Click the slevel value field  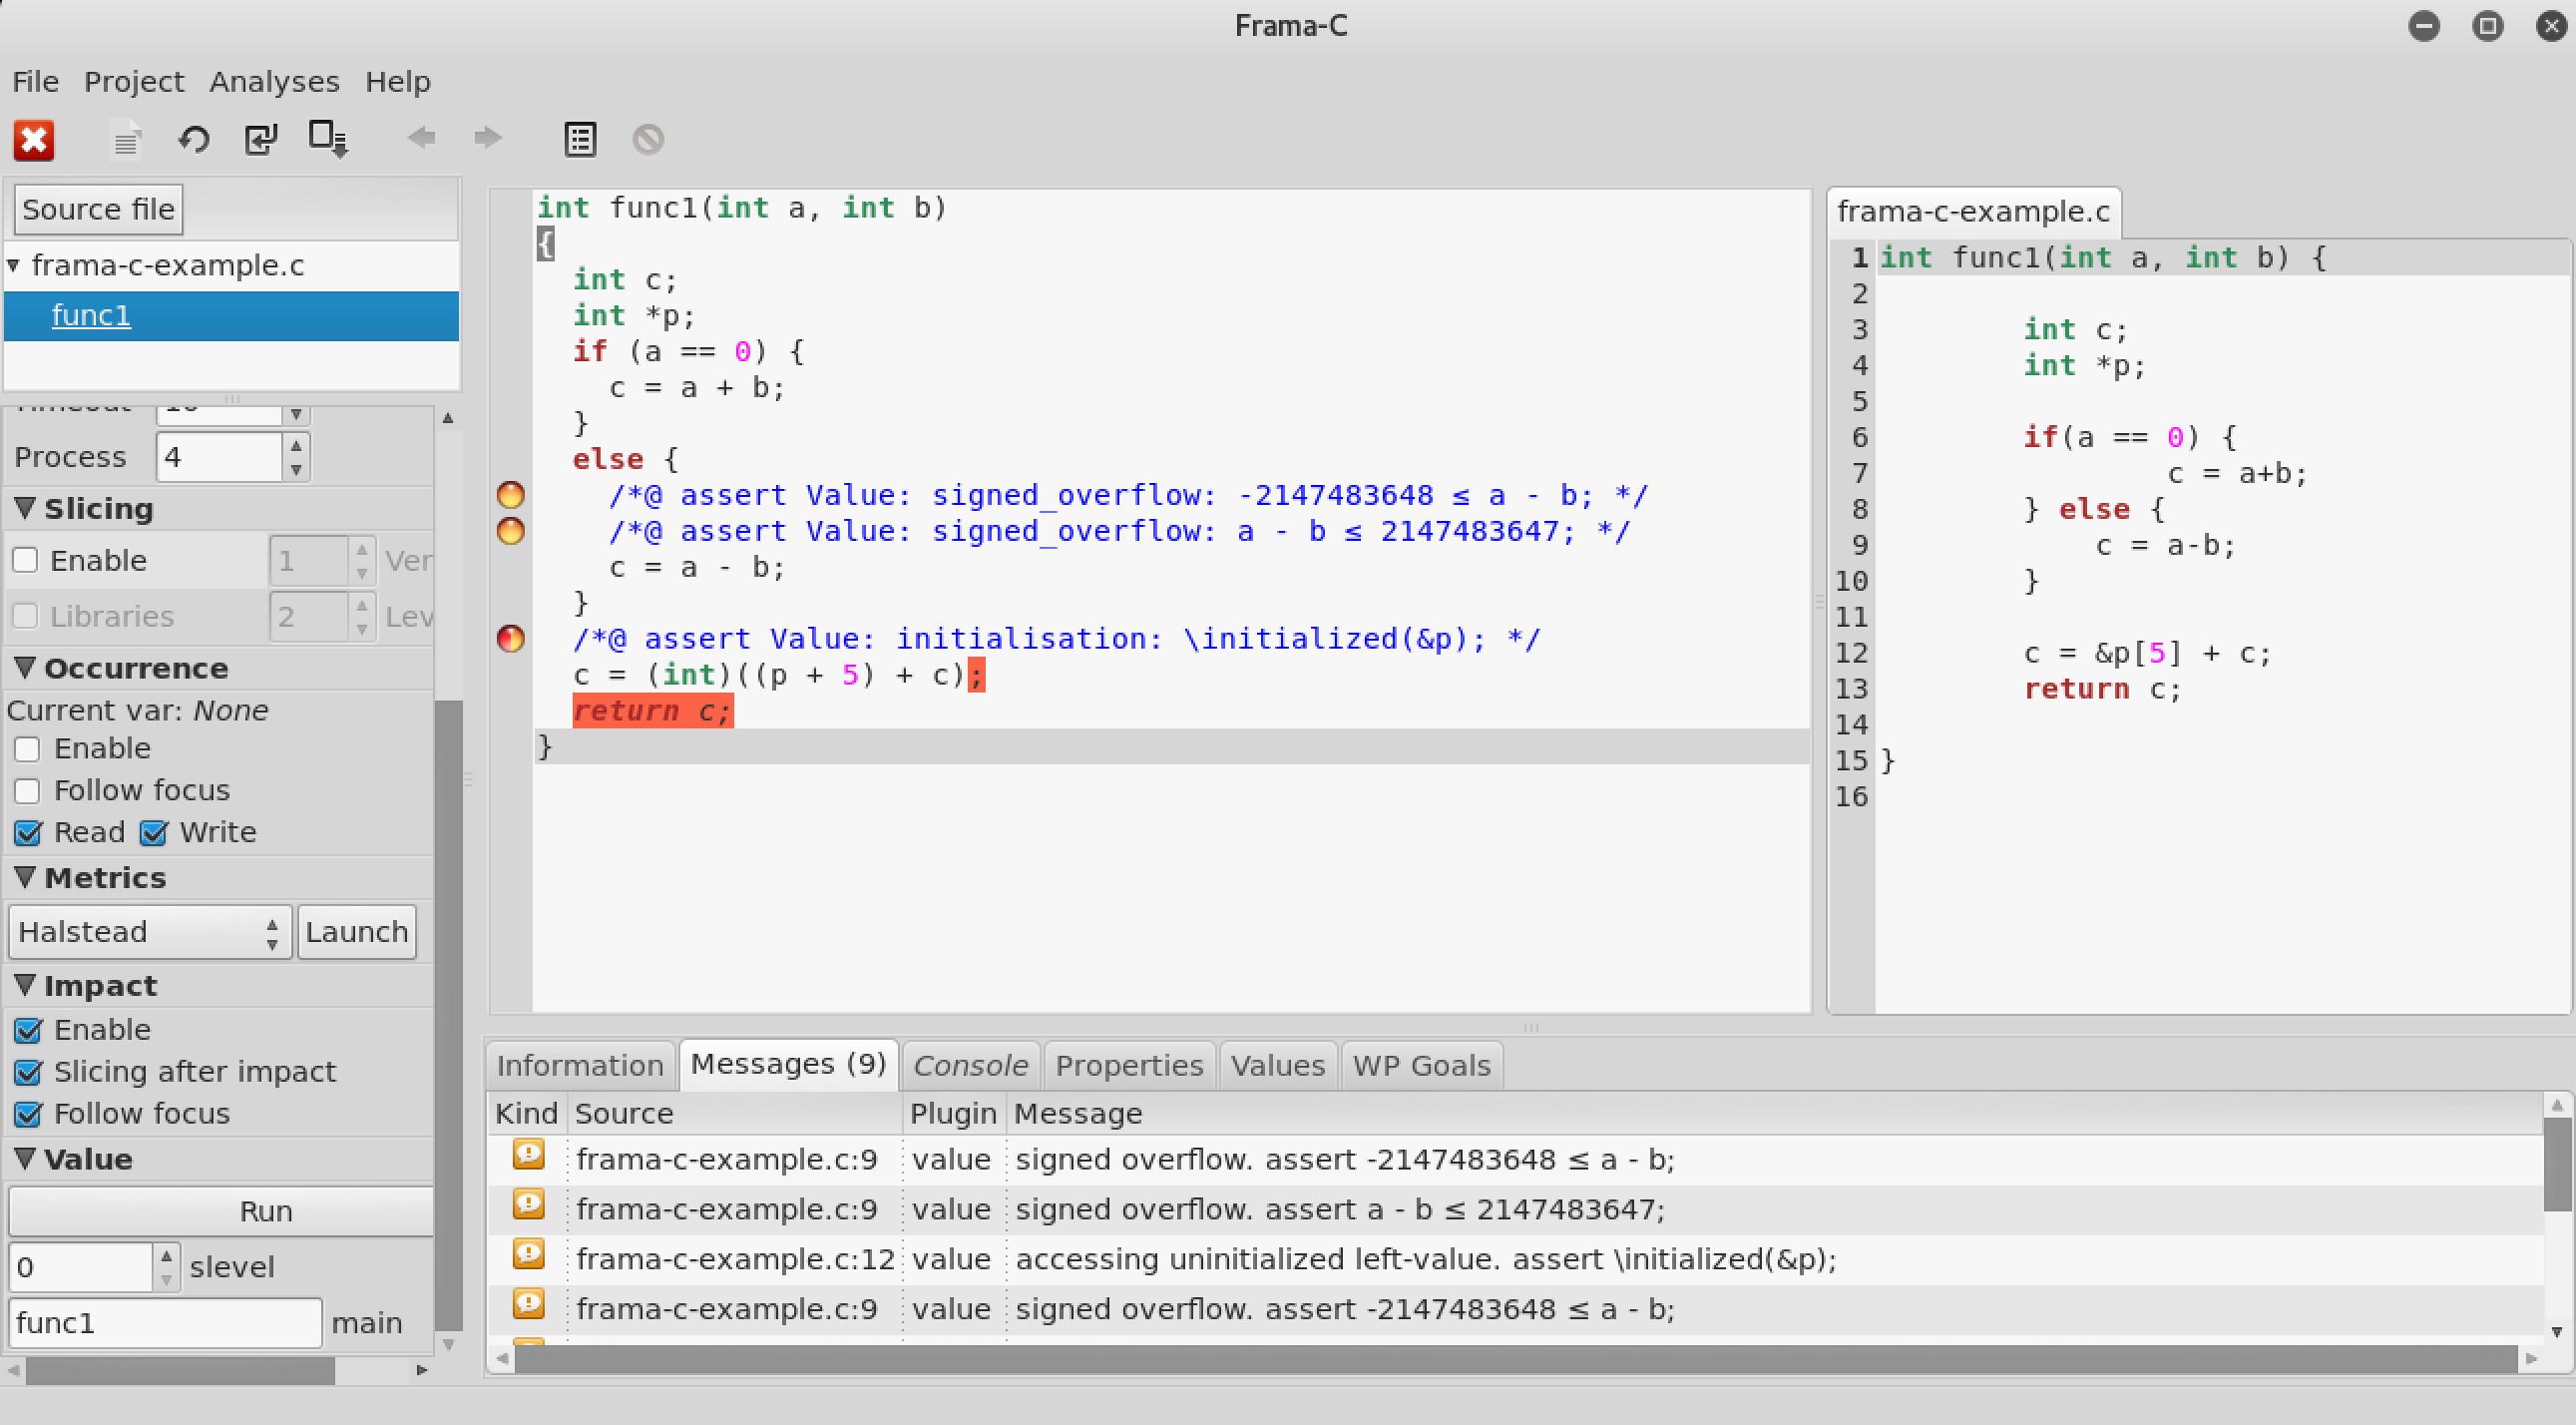[81, 1267]
